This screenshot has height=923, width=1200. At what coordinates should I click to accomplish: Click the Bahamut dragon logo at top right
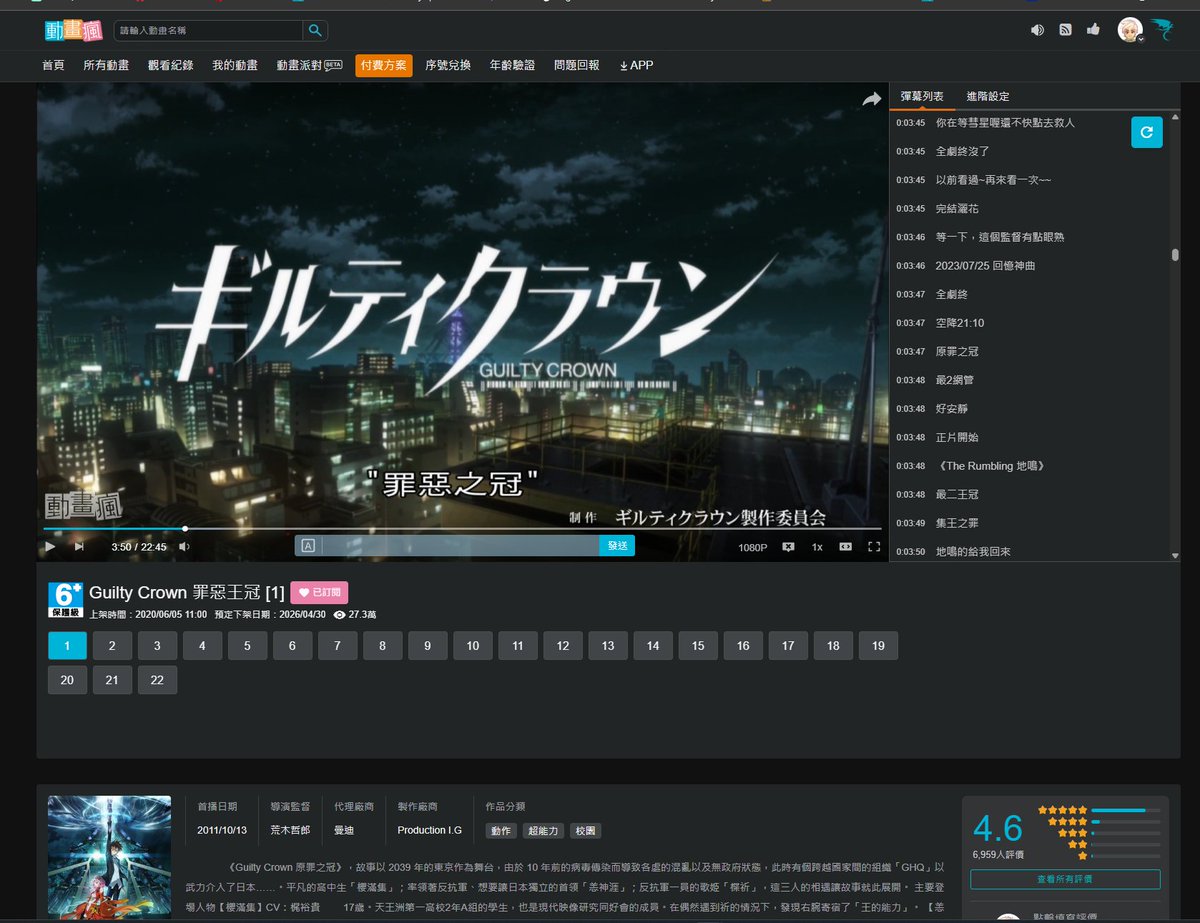click(1163, 29)
